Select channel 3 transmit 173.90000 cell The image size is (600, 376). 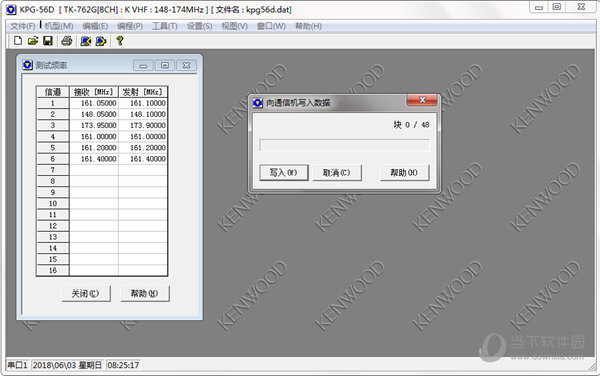click(143, 125)
